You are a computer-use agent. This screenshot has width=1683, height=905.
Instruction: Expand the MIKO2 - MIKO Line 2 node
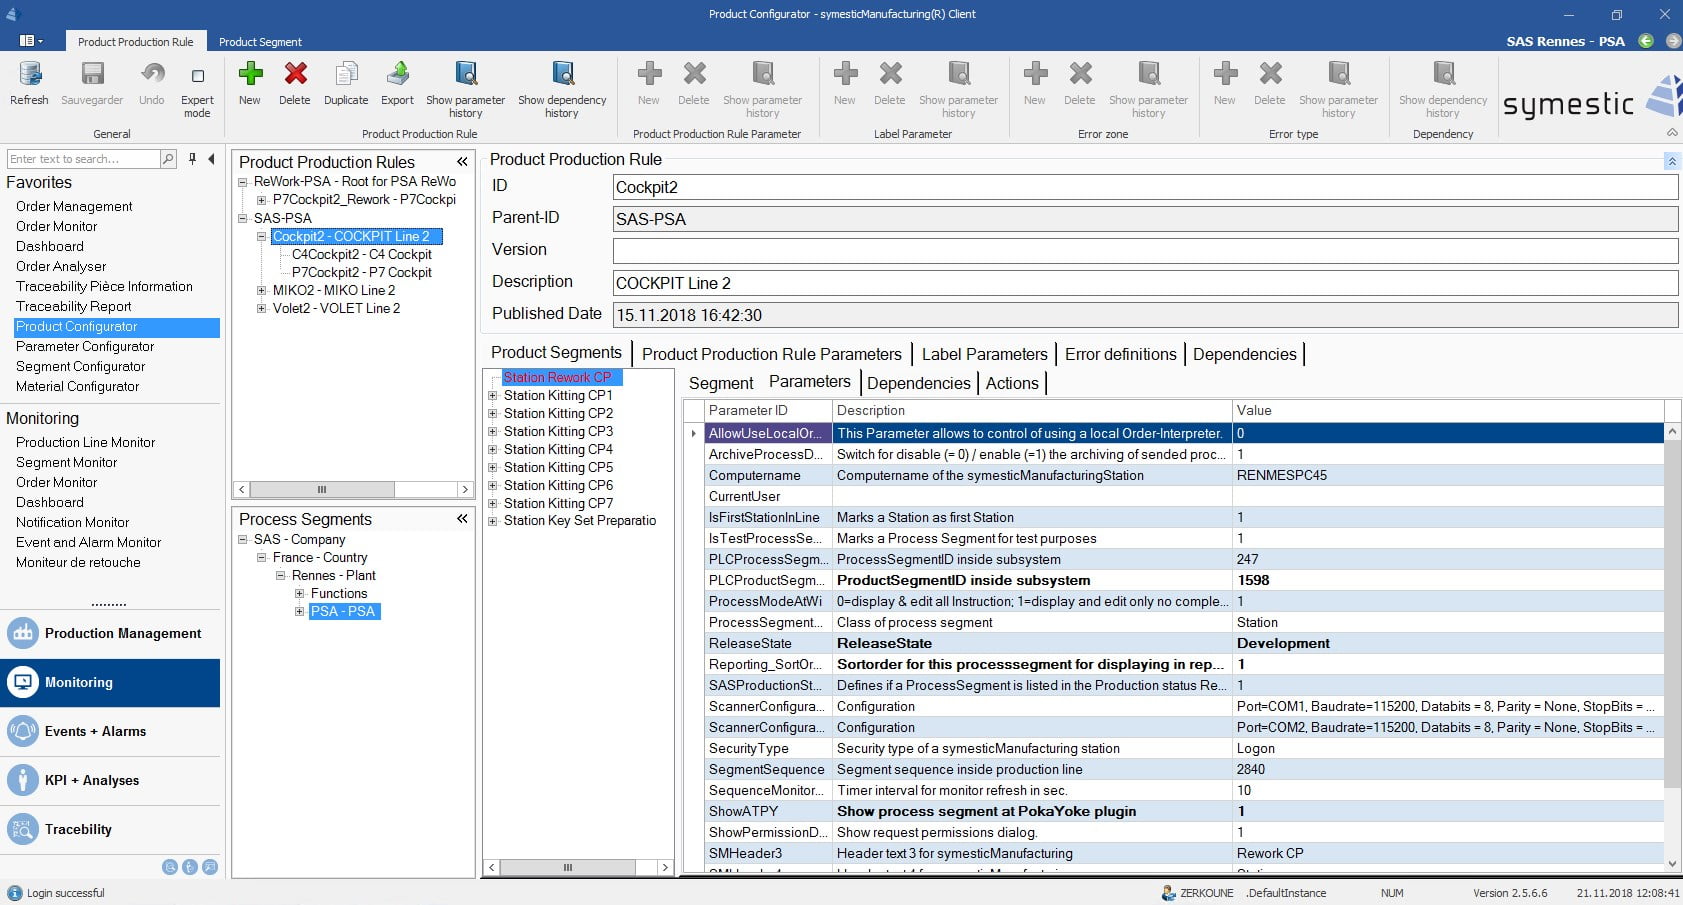tap(262, 291)
